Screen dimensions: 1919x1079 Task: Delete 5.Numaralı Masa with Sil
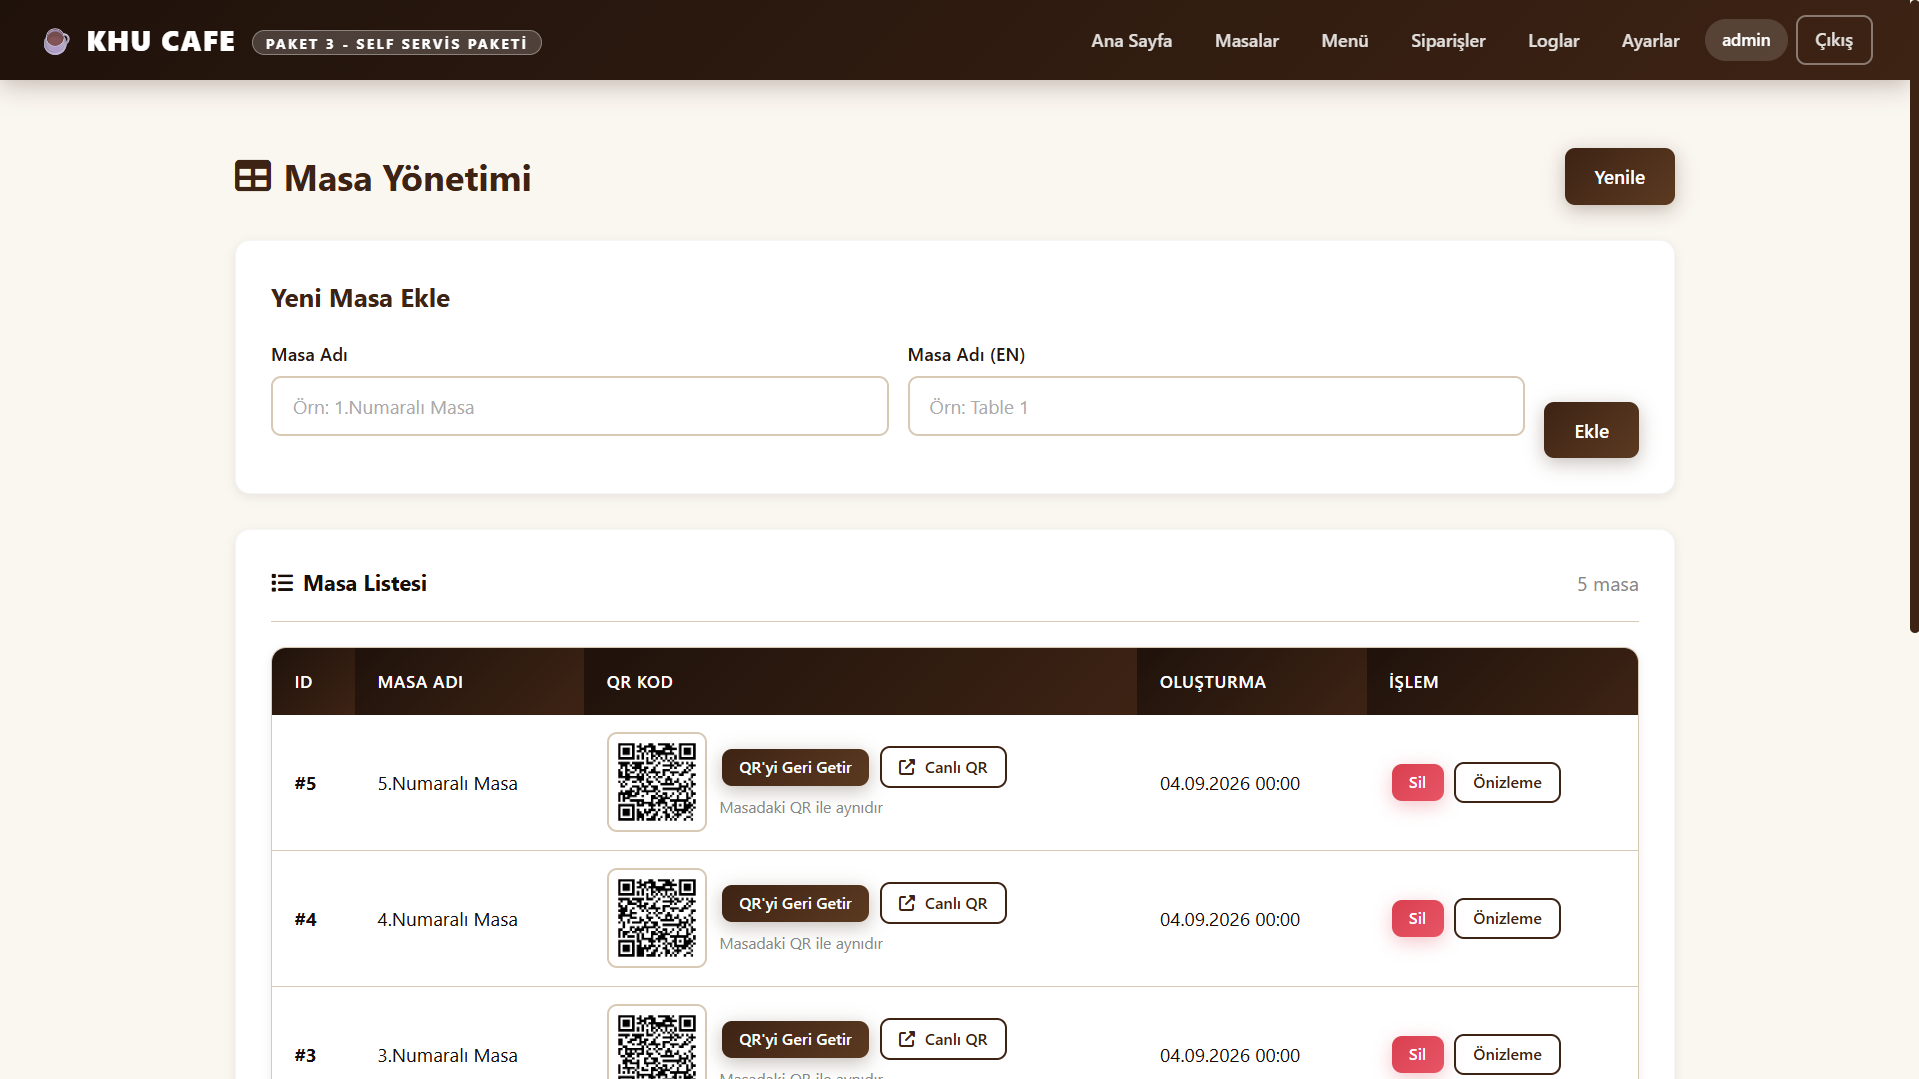click(x=1417, y=782)
